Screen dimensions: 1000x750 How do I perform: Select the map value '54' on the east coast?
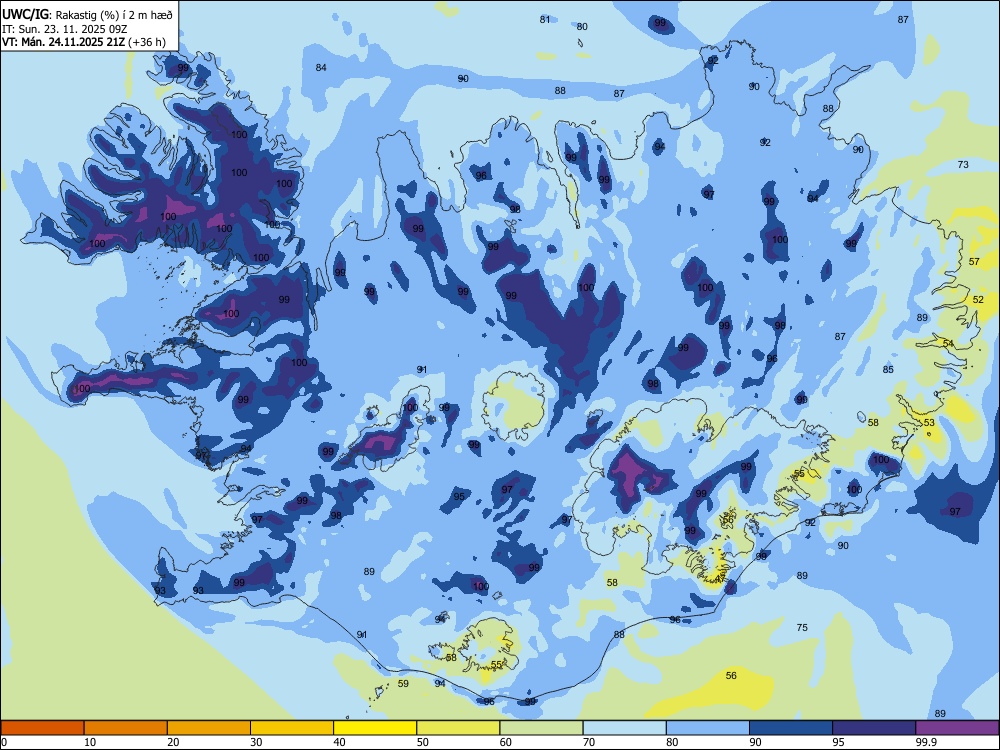click(948, 343)
